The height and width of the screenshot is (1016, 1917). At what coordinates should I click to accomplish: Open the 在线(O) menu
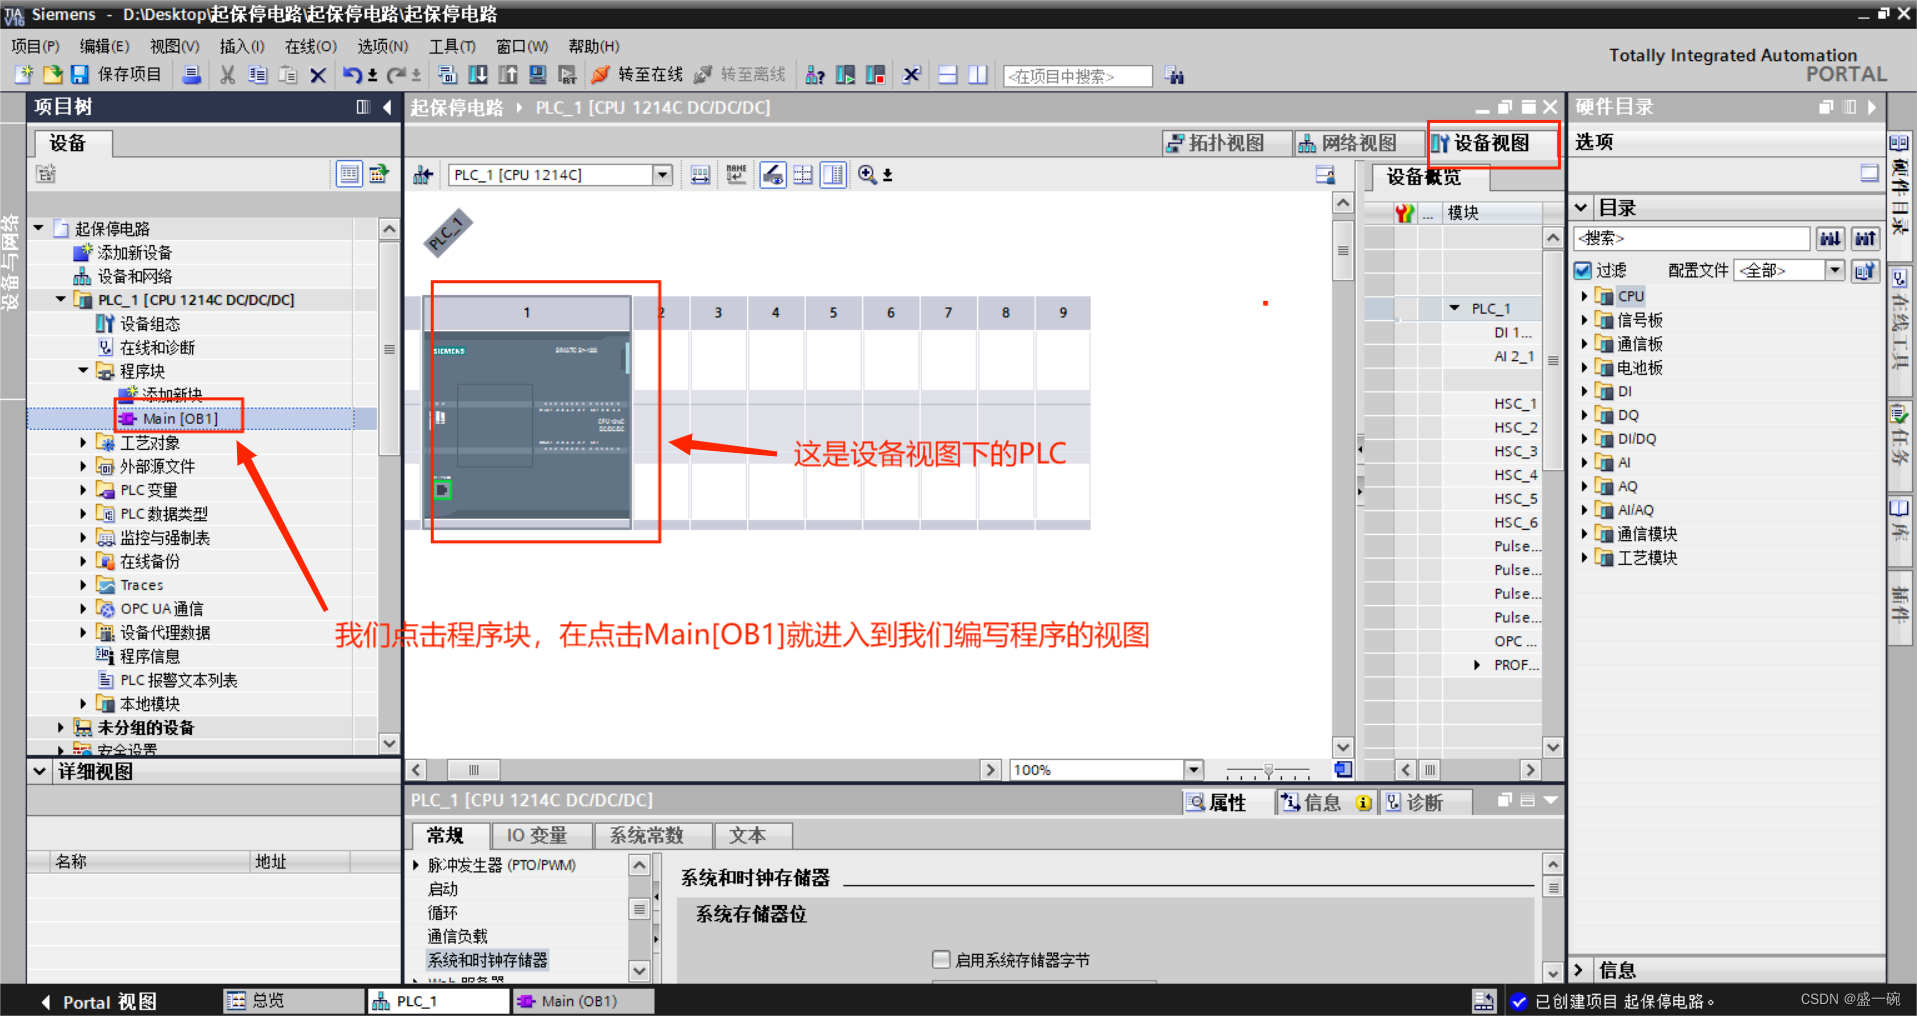click(310, 46)
